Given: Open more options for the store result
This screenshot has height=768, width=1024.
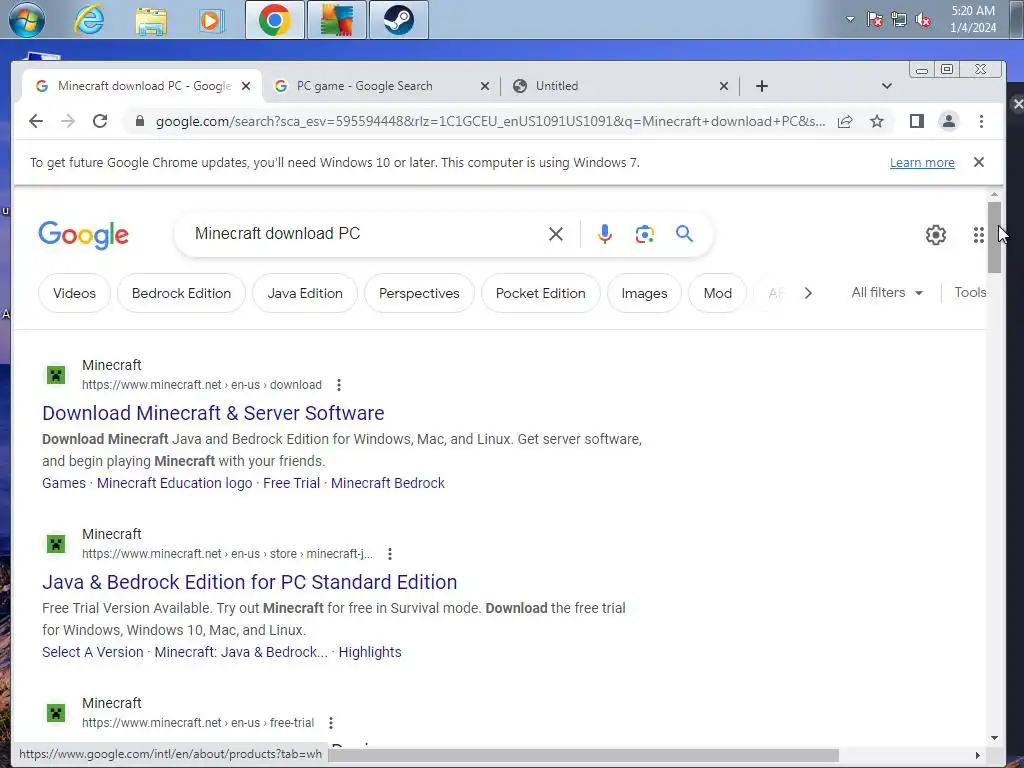Looking at the screenshot, I should 389,554.
